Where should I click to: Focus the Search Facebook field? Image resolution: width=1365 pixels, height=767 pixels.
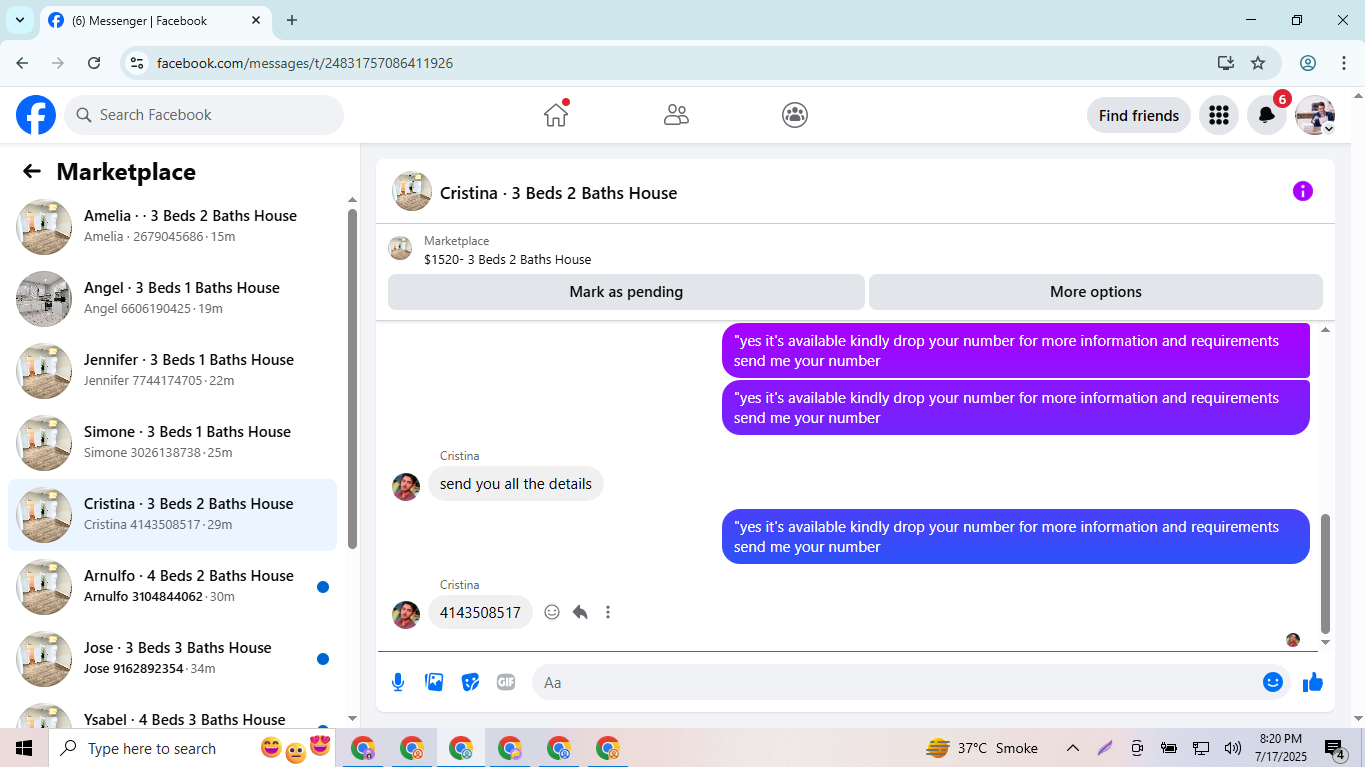204,115
